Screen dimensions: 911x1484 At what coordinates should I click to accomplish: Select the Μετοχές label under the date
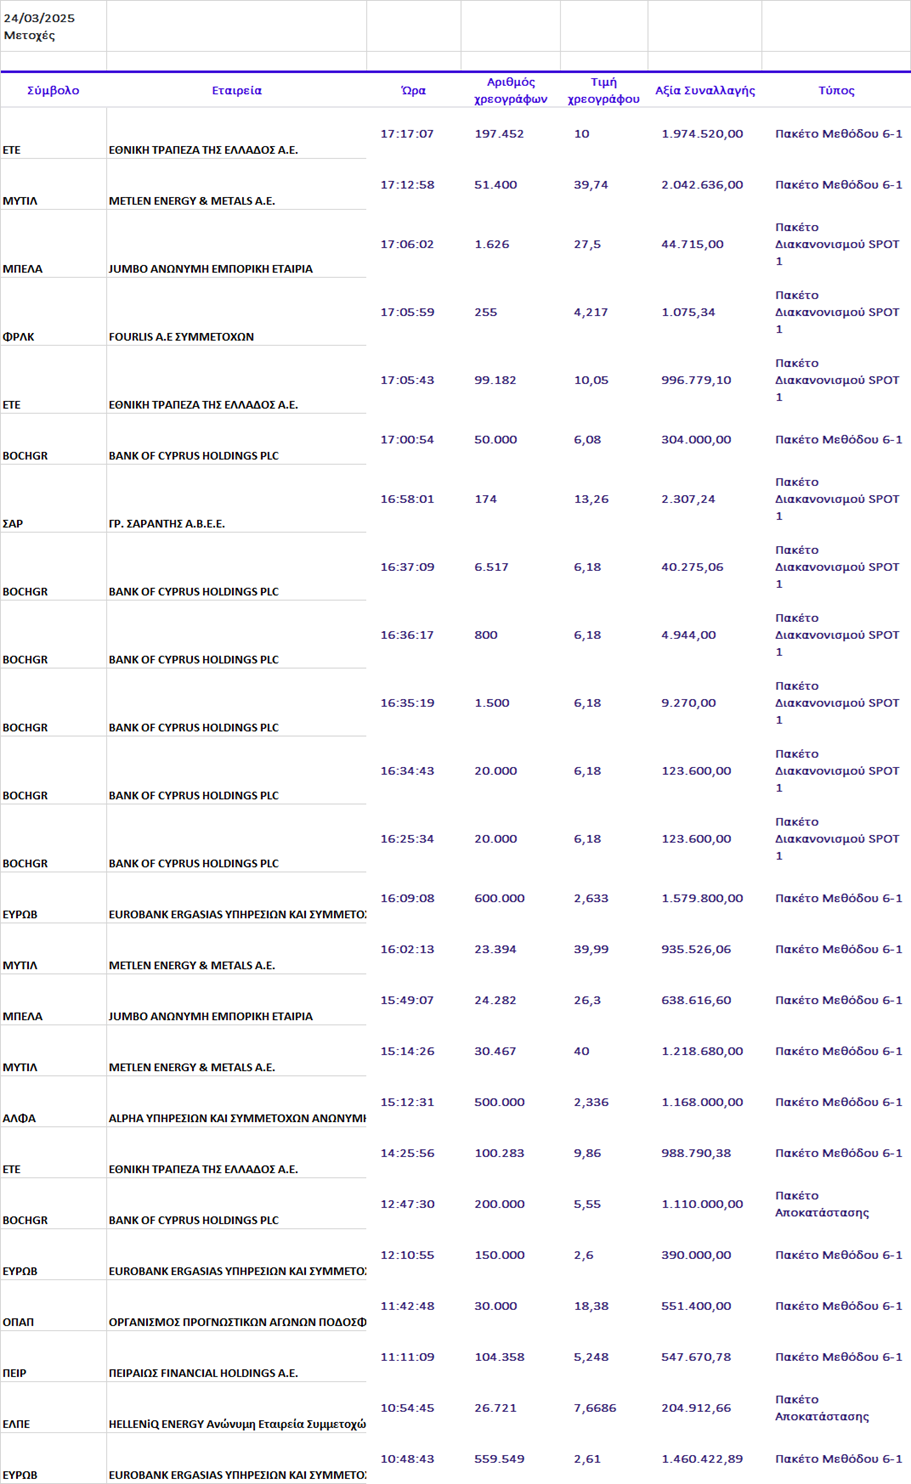click(29, 35)
